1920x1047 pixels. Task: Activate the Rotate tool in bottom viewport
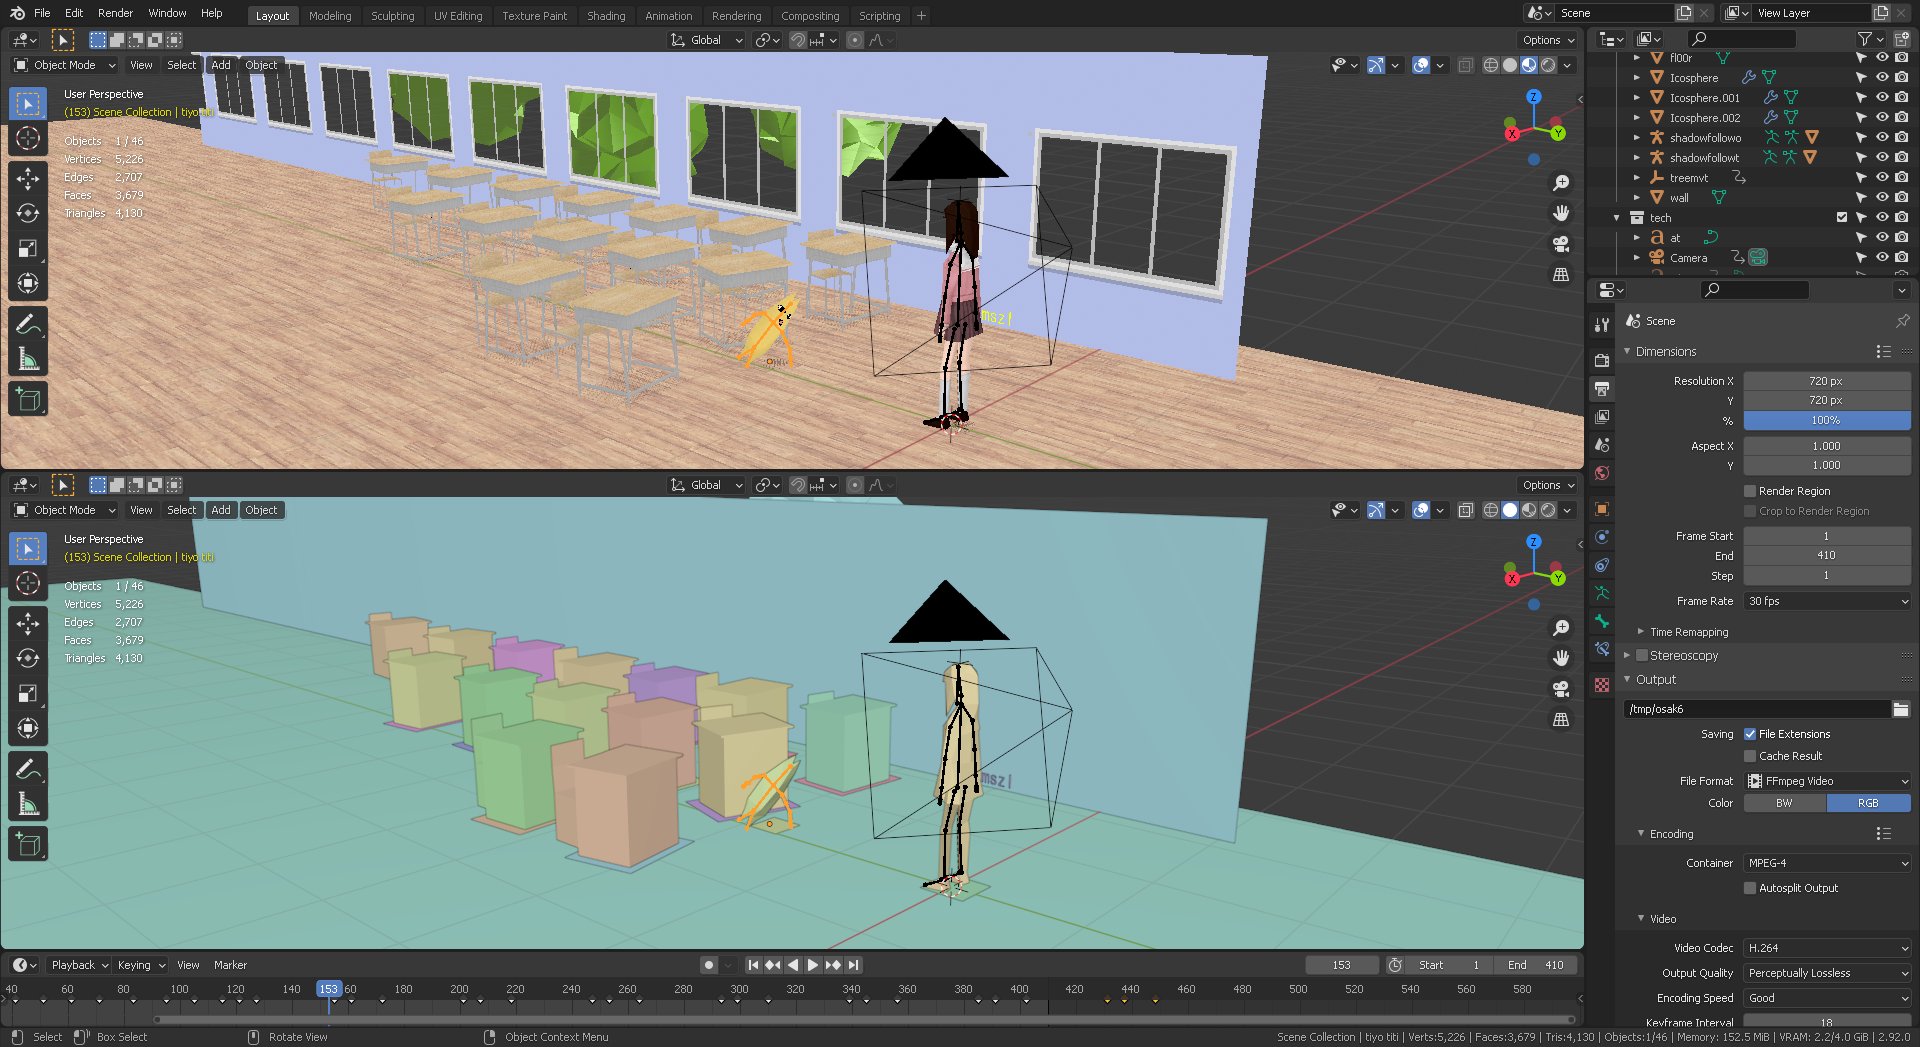(28, 658)
